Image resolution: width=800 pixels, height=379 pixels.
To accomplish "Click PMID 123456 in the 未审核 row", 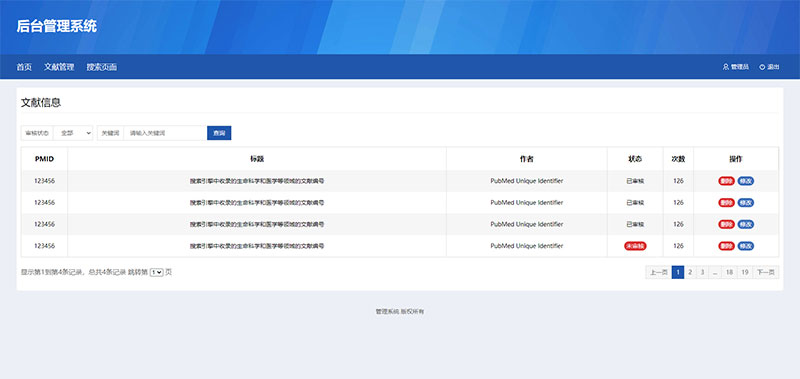I will tap(44, 246).
